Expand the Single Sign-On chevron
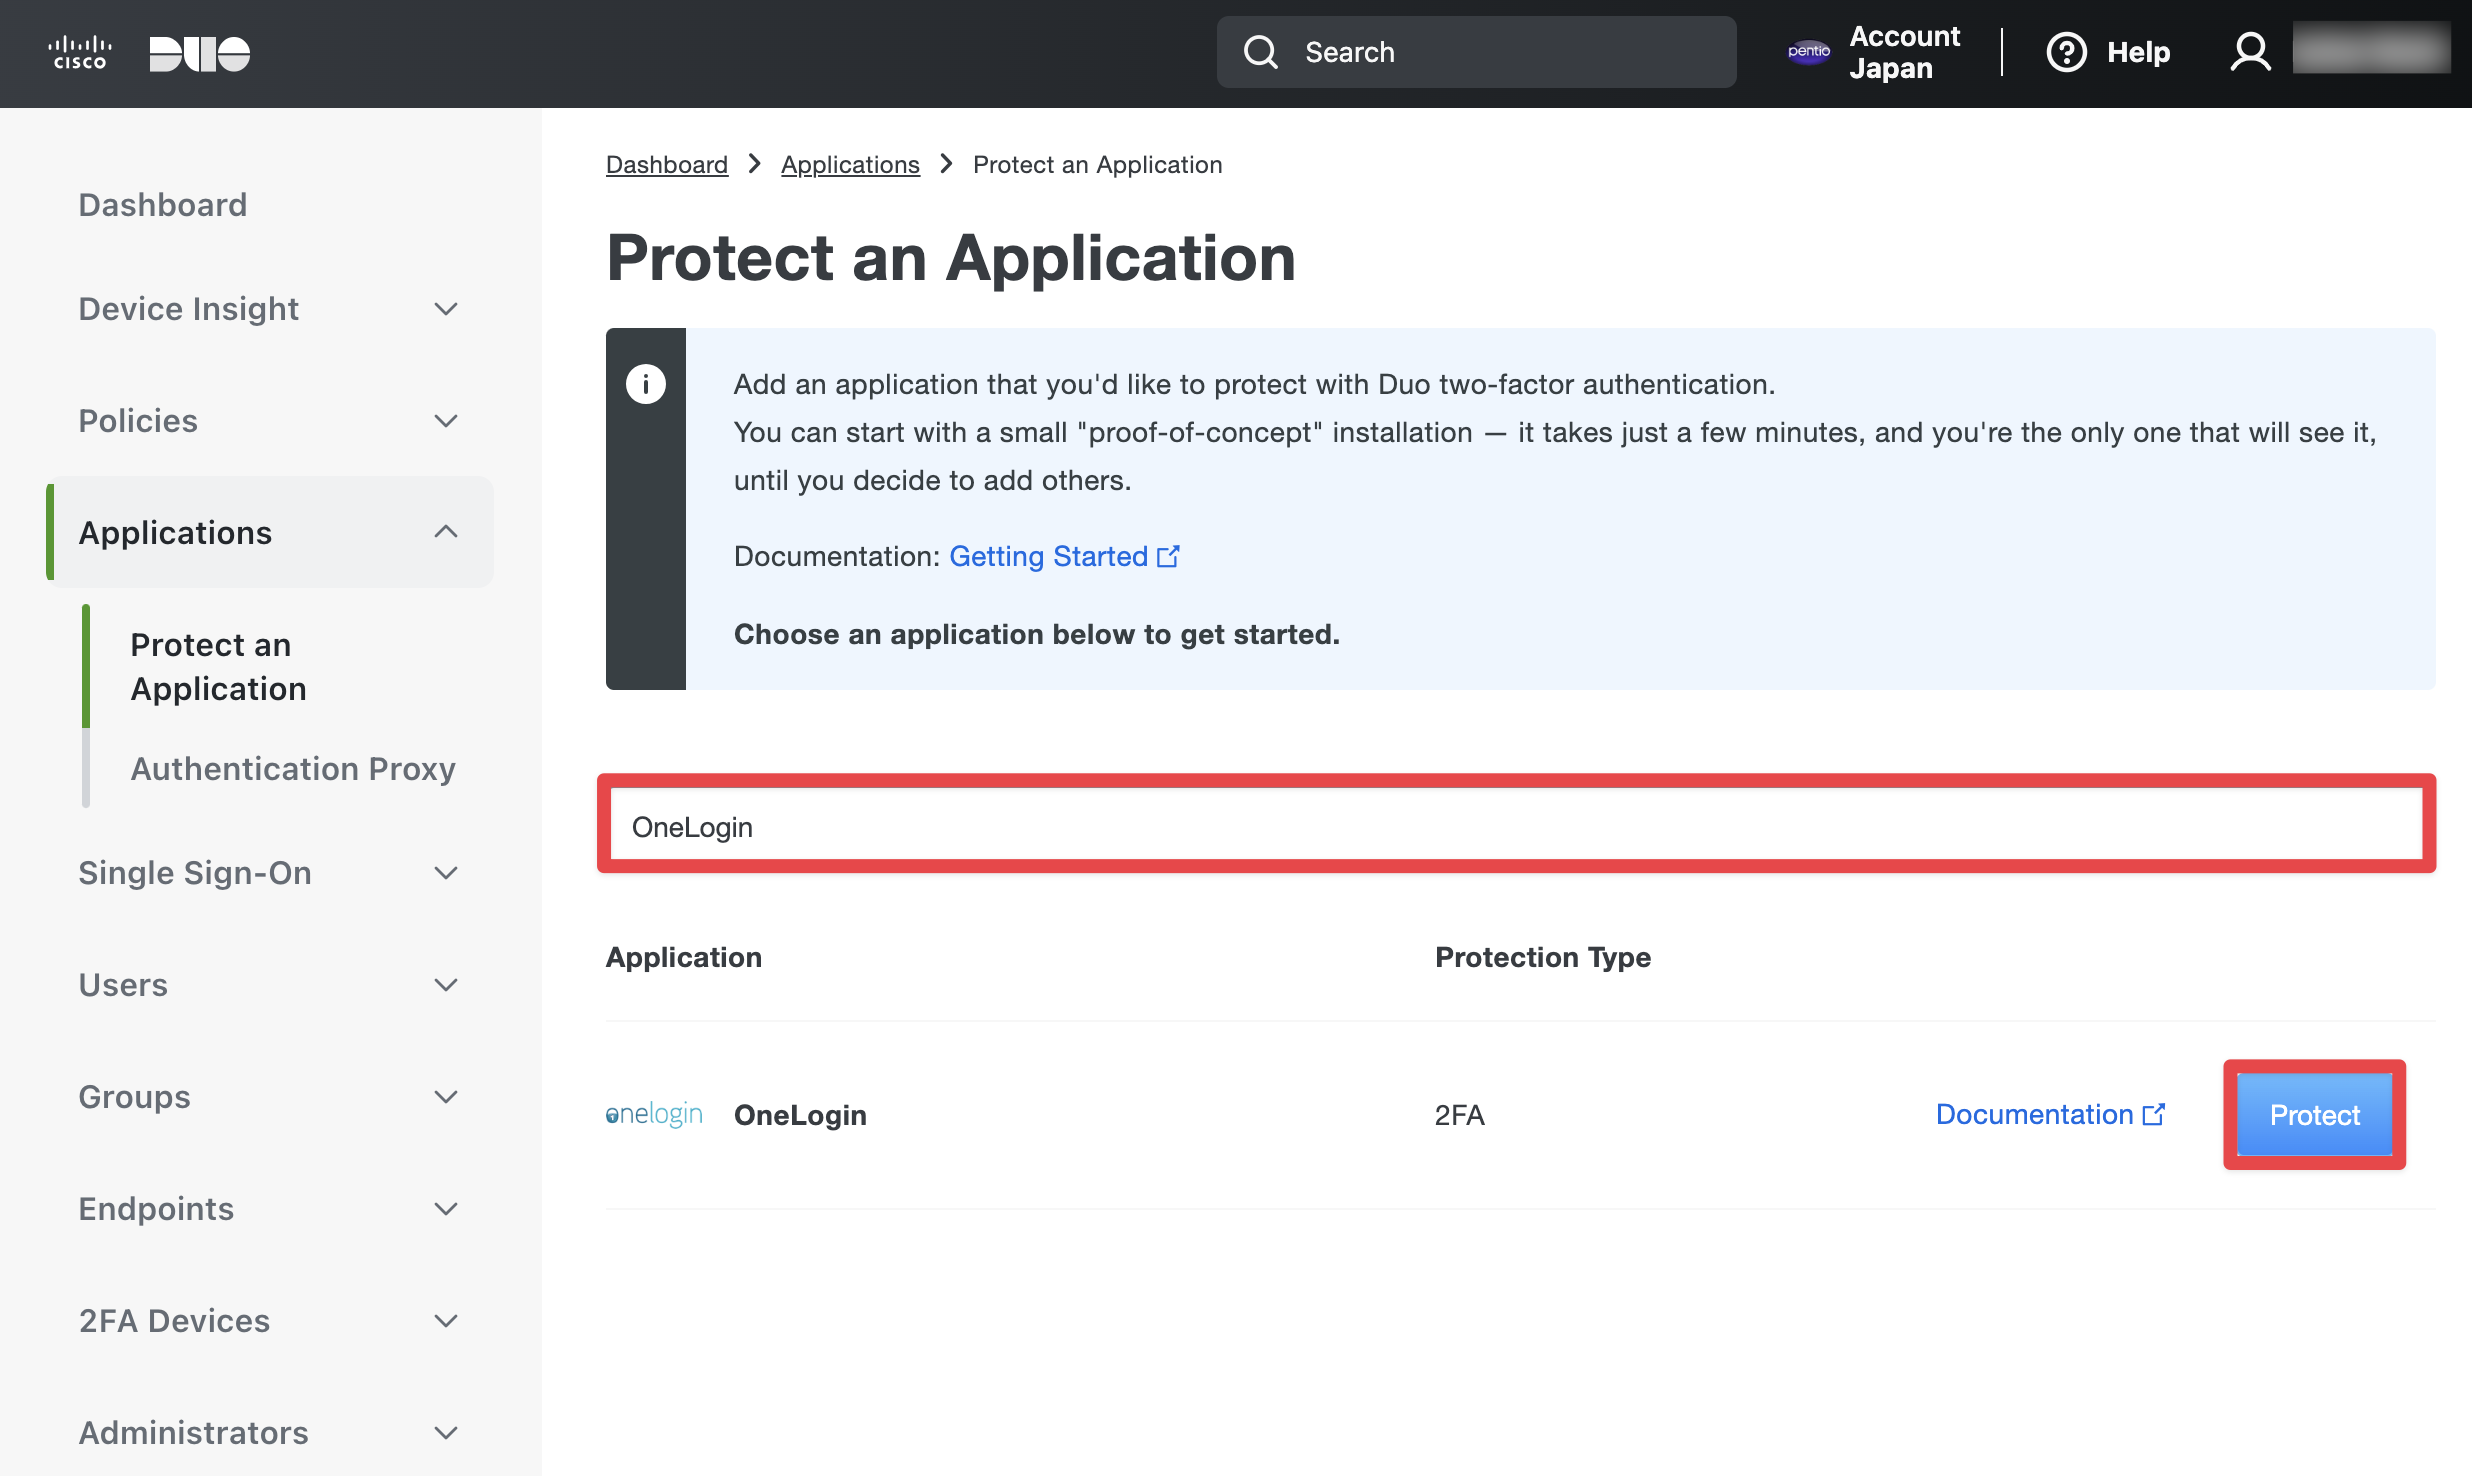This screenshot has height=1476, width=2472. click(446, 873)
